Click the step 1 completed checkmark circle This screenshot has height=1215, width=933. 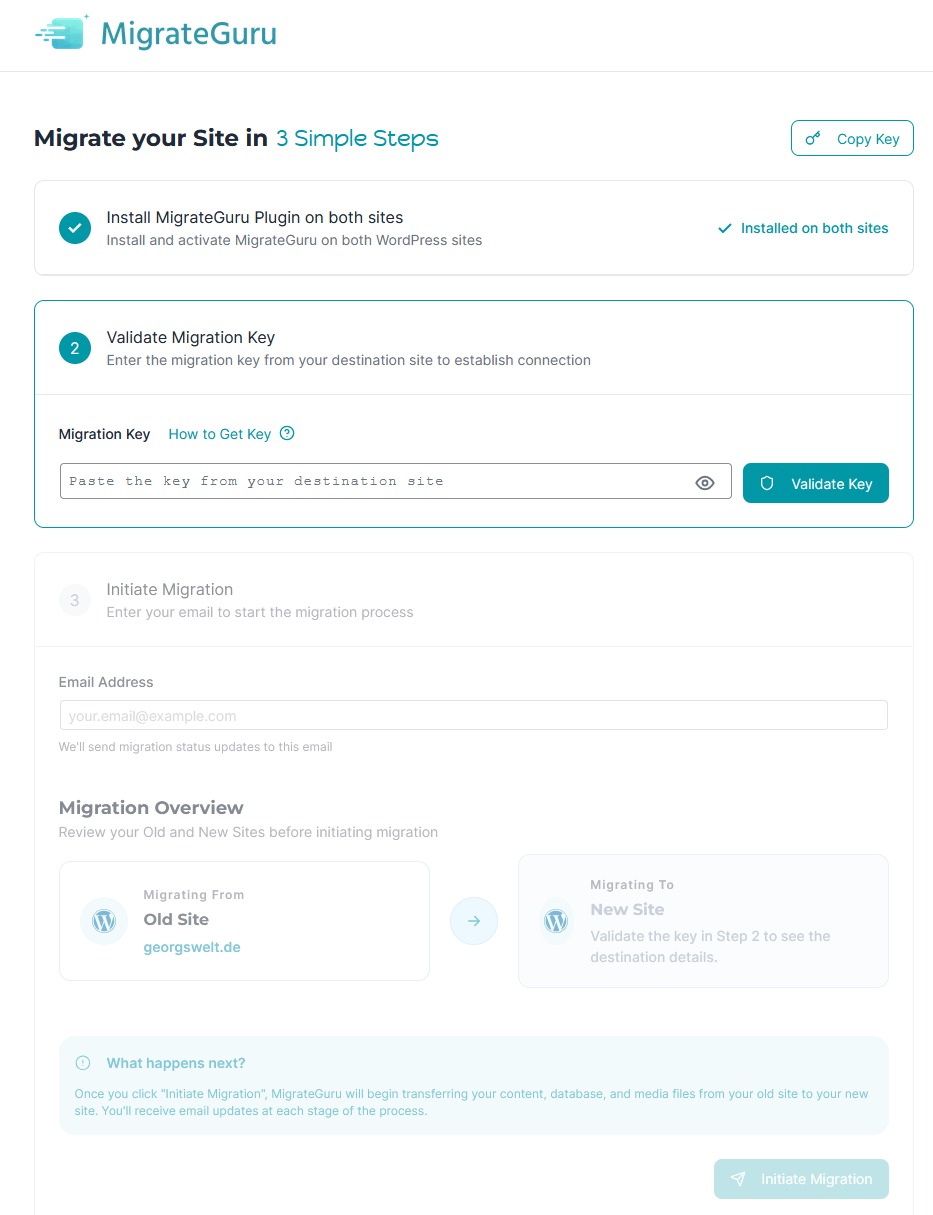pos(75,228)
